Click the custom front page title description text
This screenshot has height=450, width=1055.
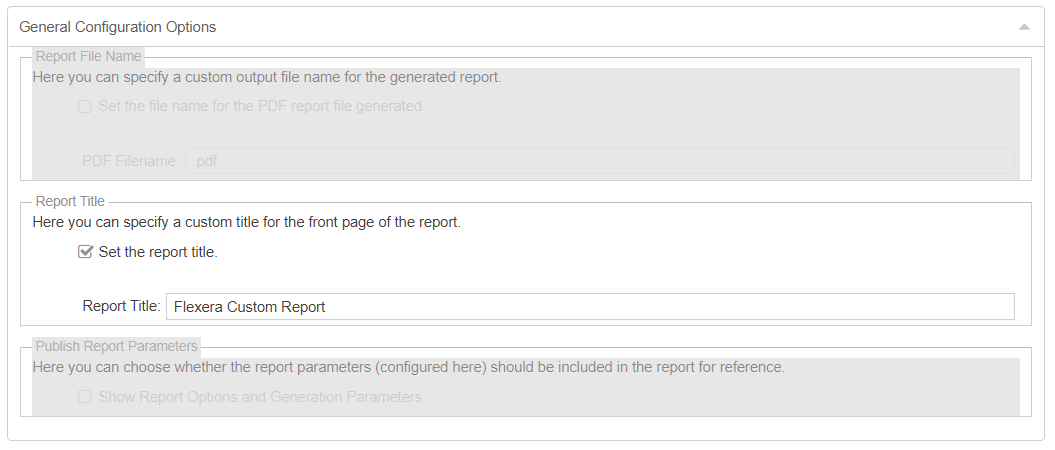point(247,222)
